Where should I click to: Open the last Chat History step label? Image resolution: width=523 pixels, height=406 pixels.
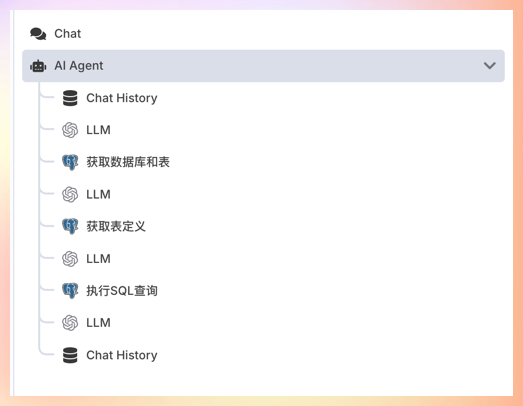point(122,355)
